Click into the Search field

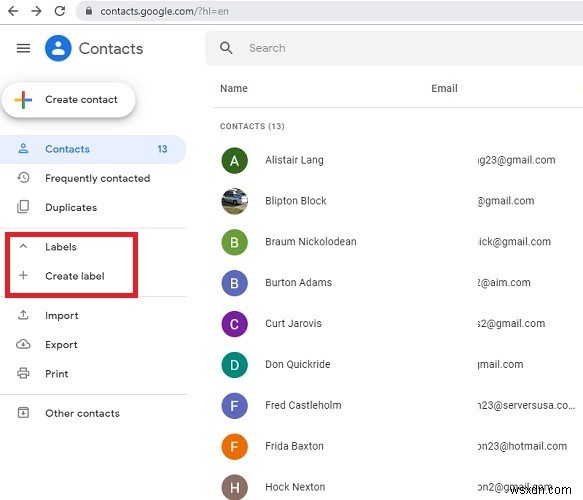pyautogui.click(x=394, y=48)
